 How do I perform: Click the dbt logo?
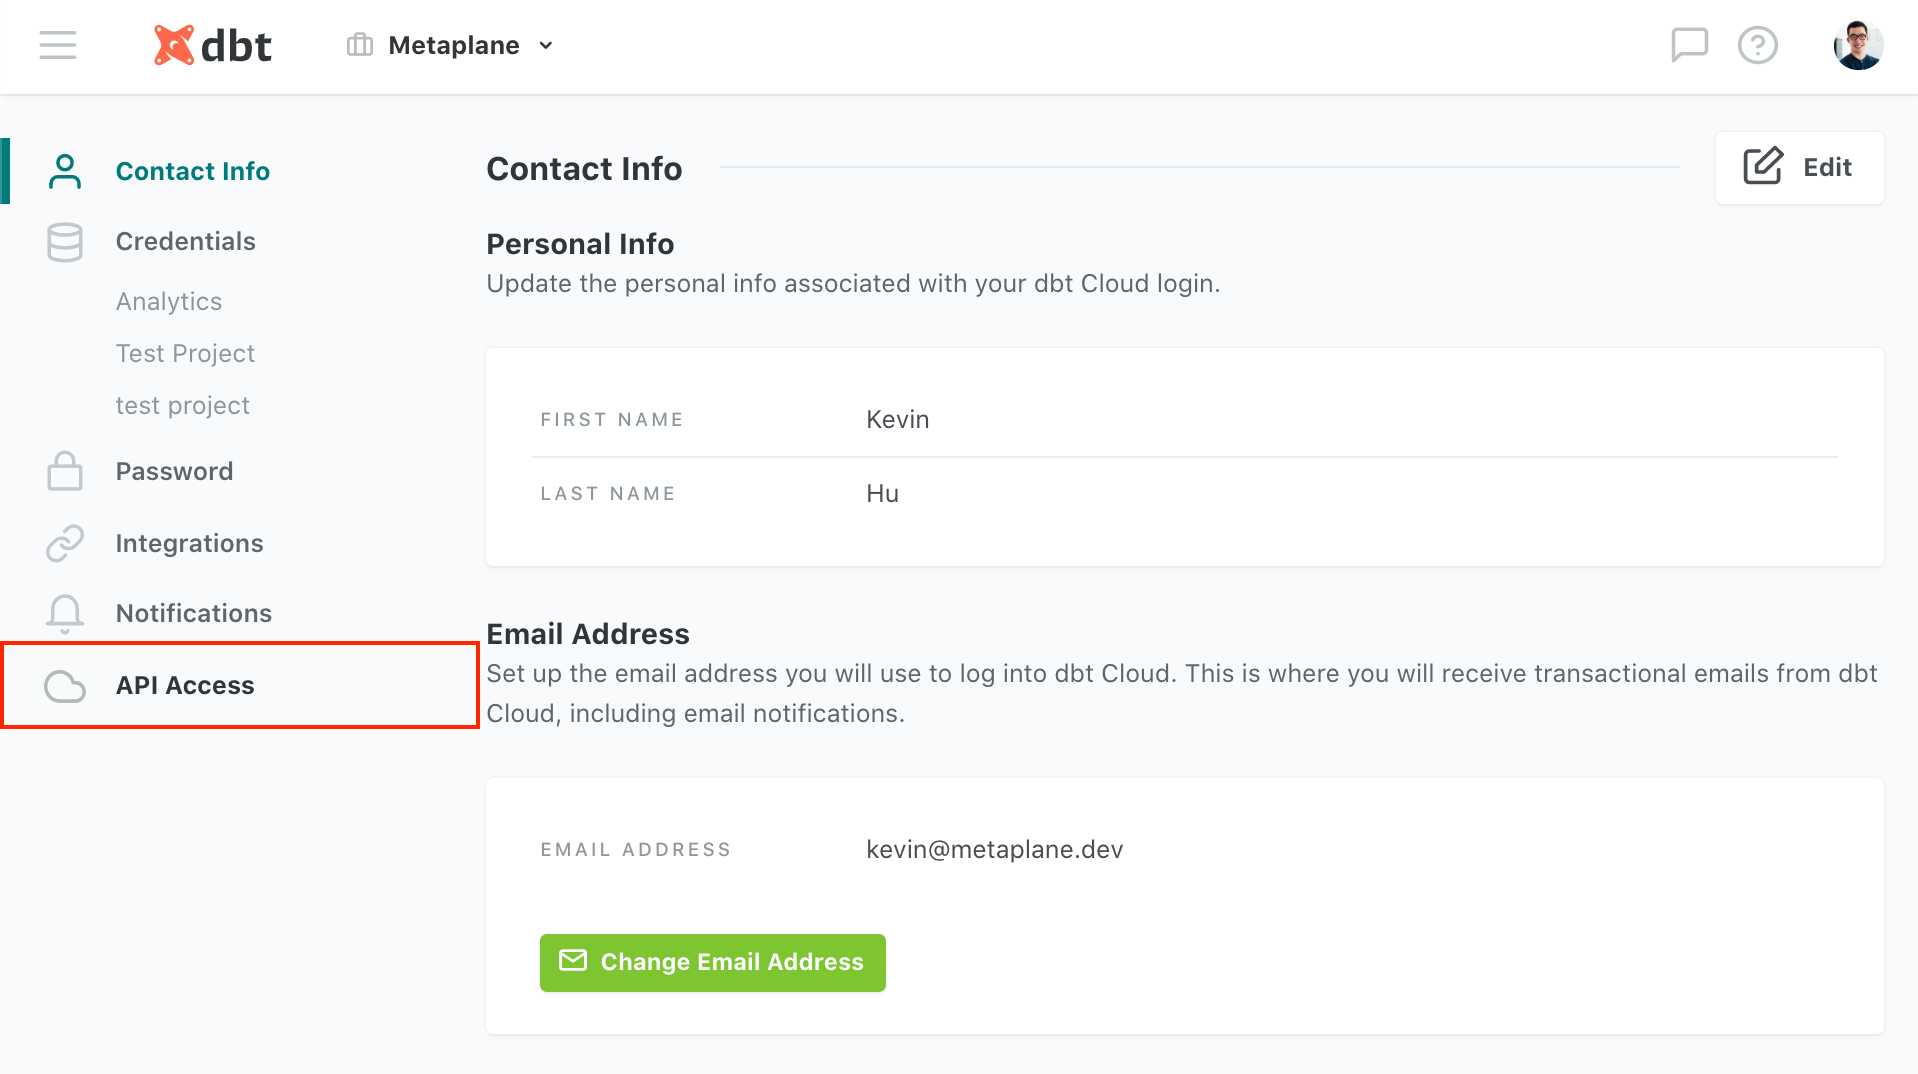tap(212, 46)
